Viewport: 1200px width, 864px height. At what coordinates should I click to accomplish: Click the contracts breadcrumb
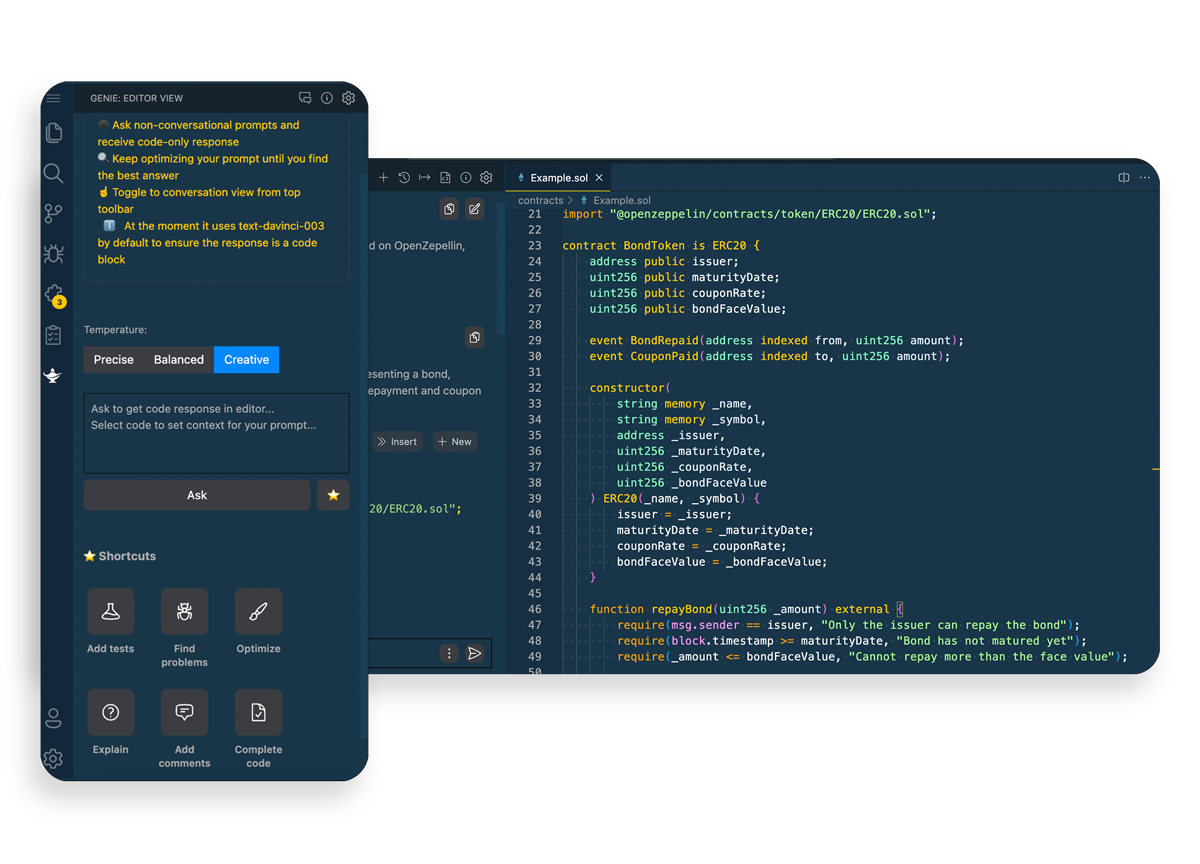click(x=542, y=200)
